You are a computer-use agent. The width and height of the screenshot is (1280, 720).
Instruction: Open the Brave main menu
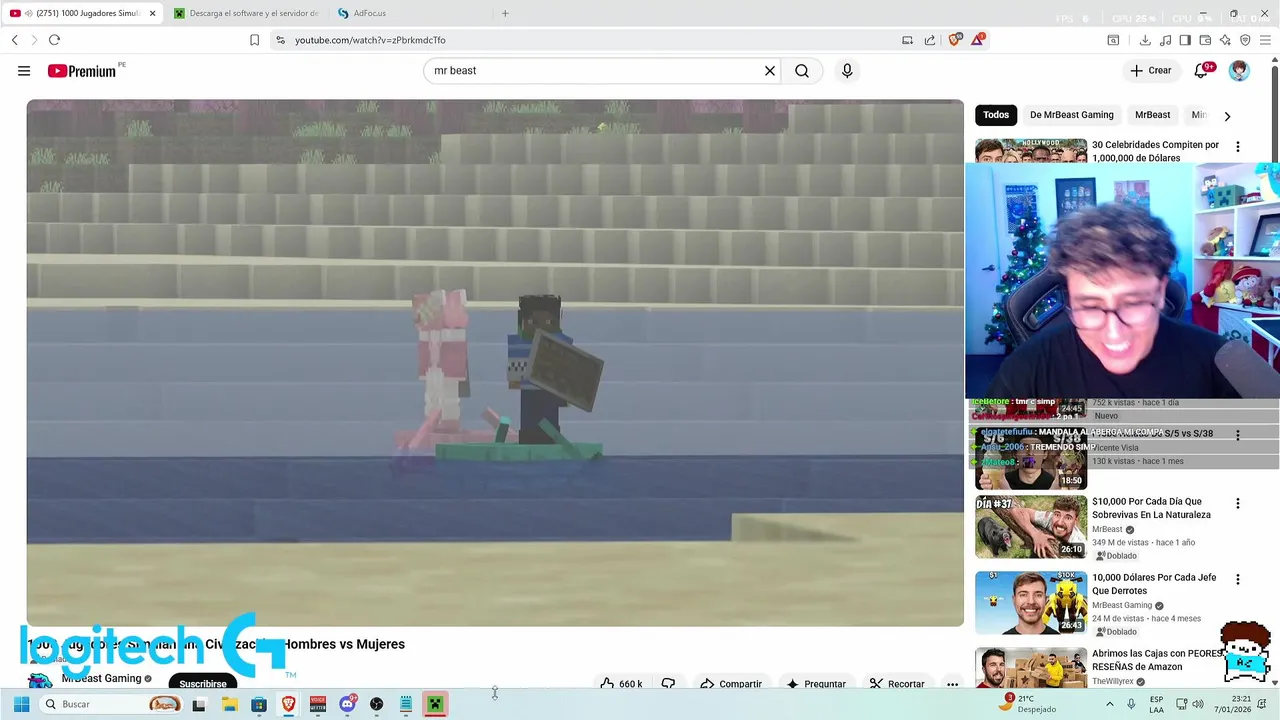tap(1266, 40)
